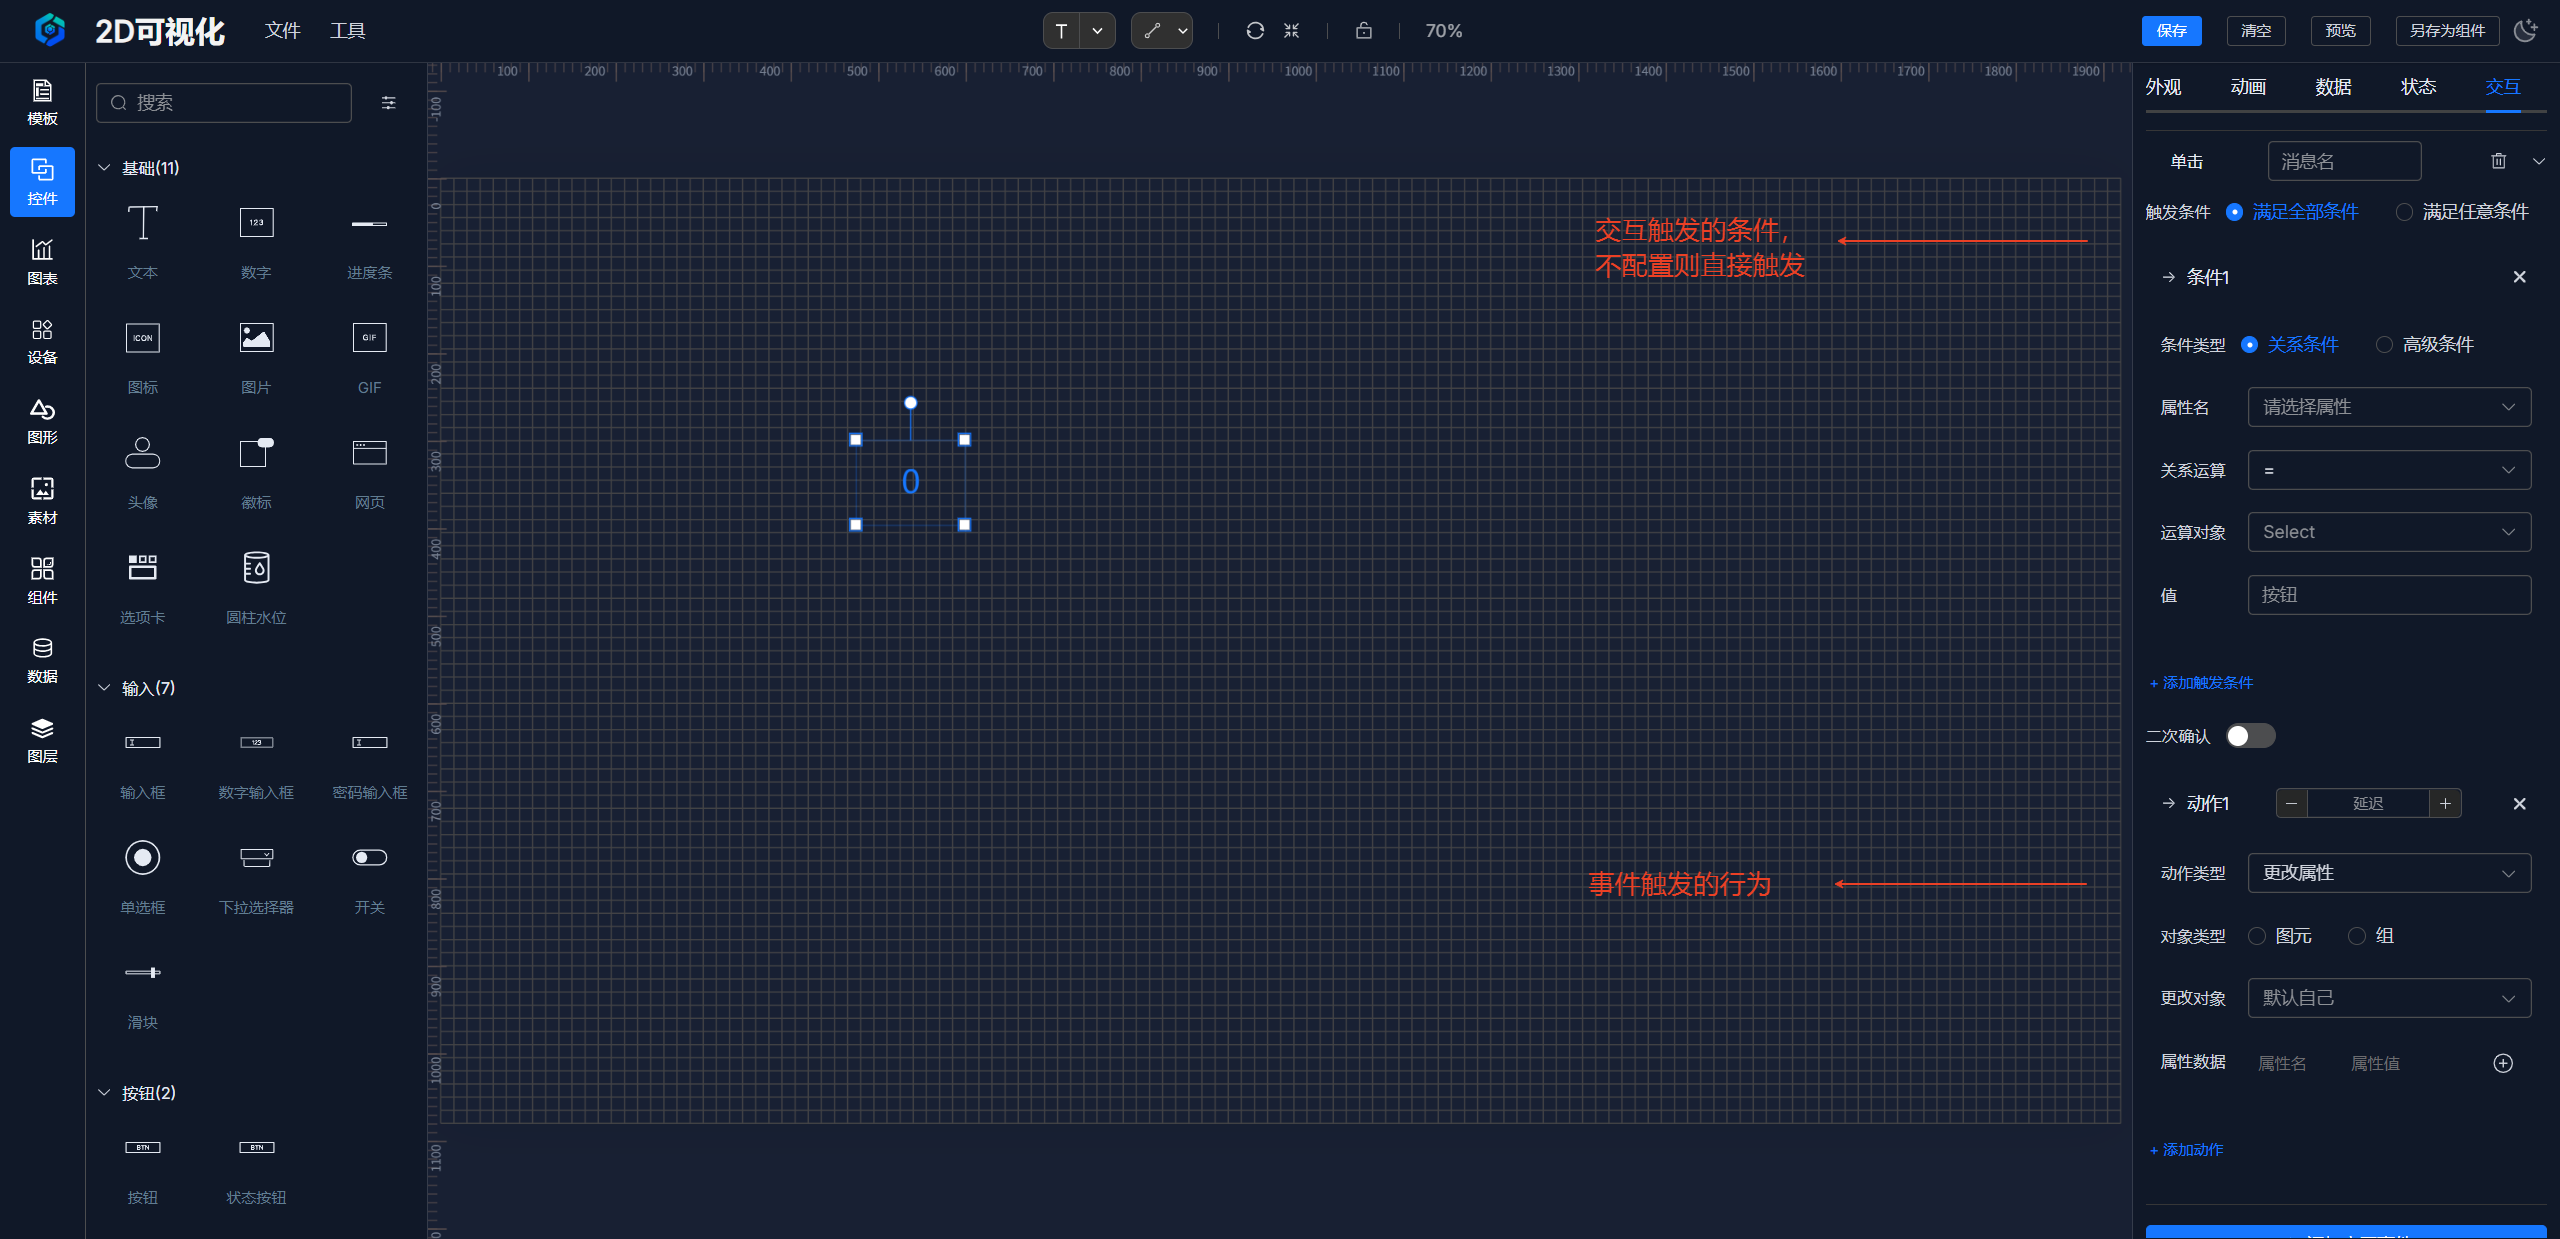Open the 图层 layers sidebar panel
Image resolution: width=2560 pixels, height=1239 pixels.
[42, 740]
